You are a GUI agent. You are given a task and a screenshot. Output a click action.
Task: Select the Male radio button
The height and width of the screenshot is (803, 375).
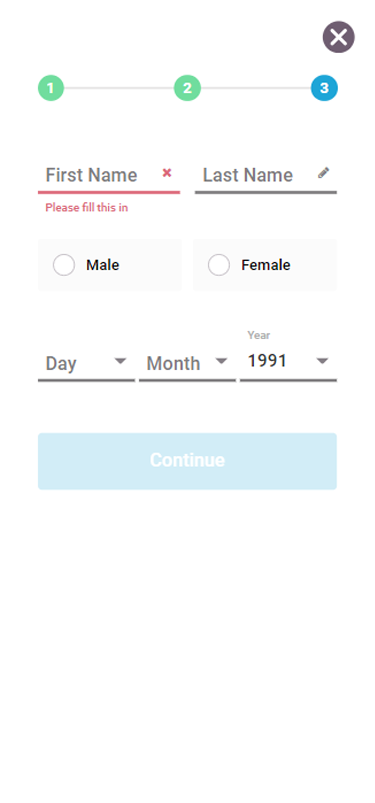tap(64, 265)
